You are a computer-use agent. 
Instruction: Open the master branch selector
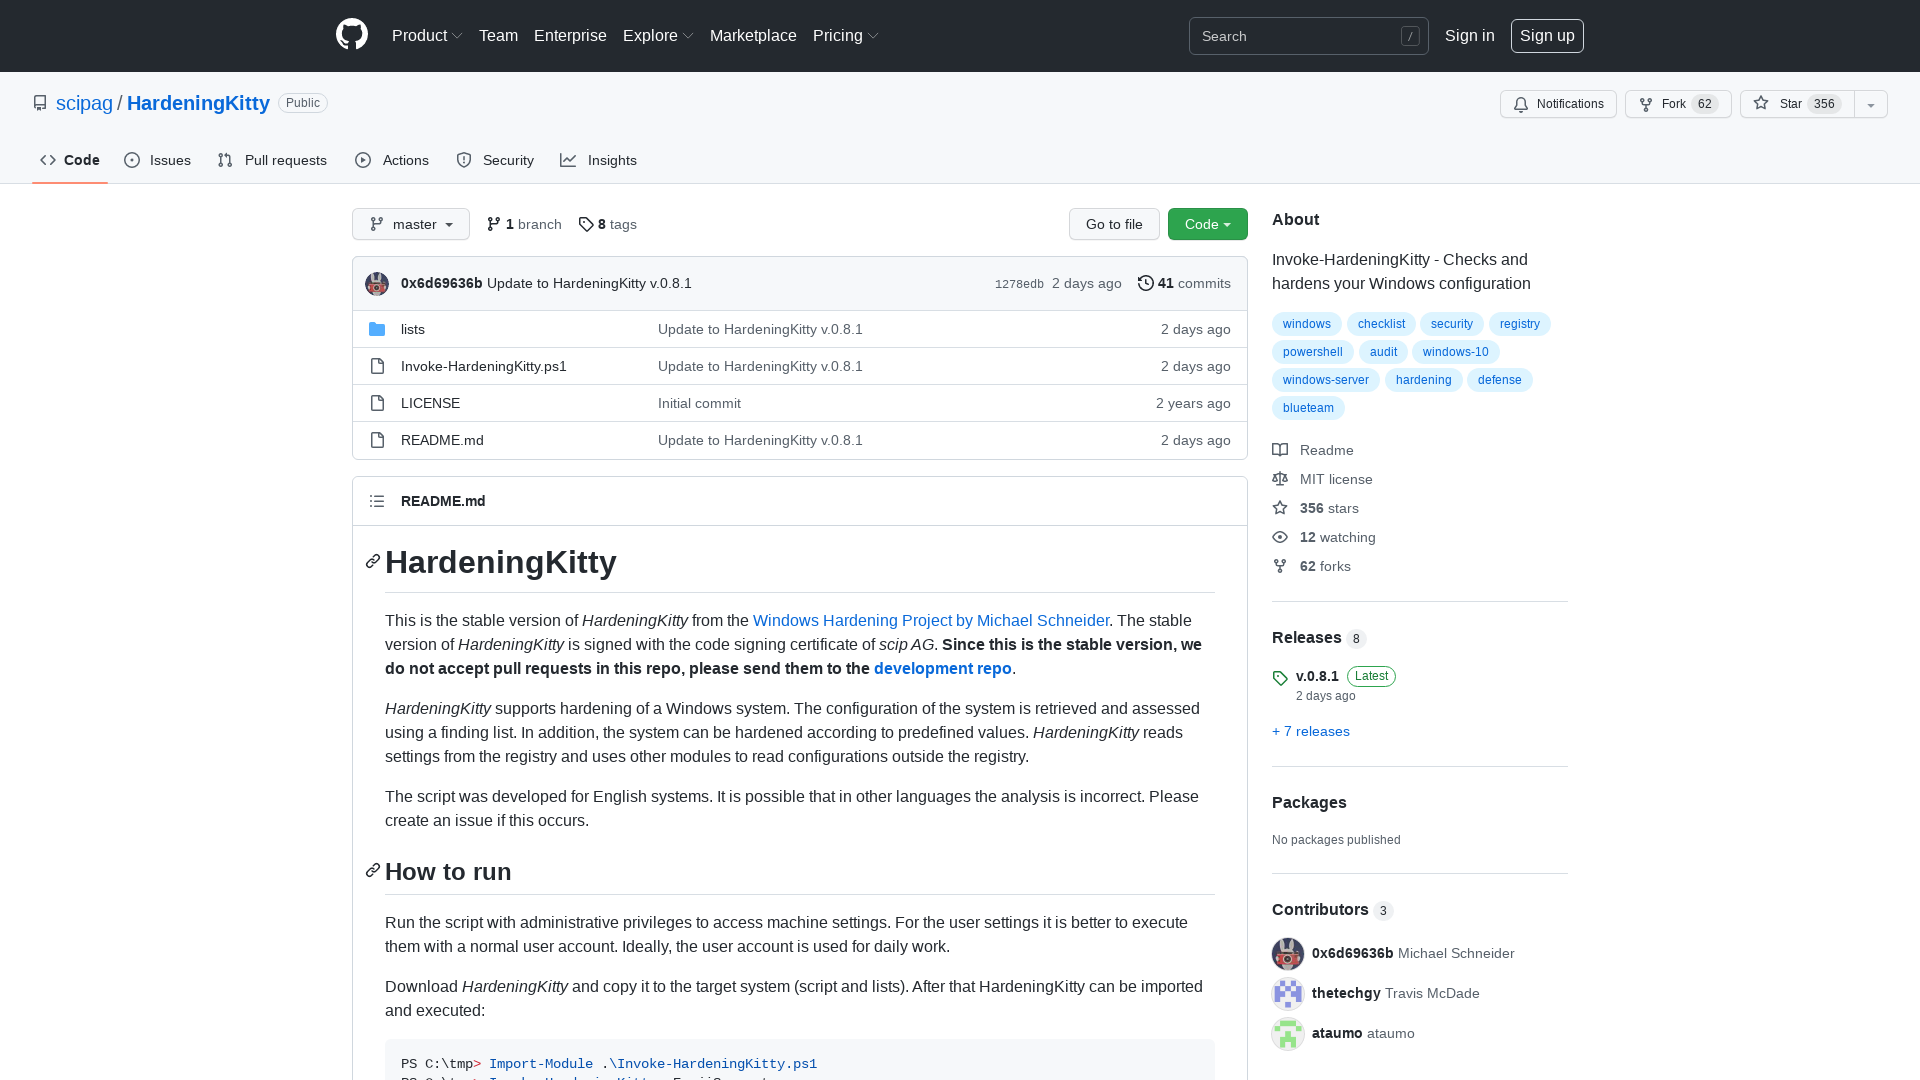410,224
